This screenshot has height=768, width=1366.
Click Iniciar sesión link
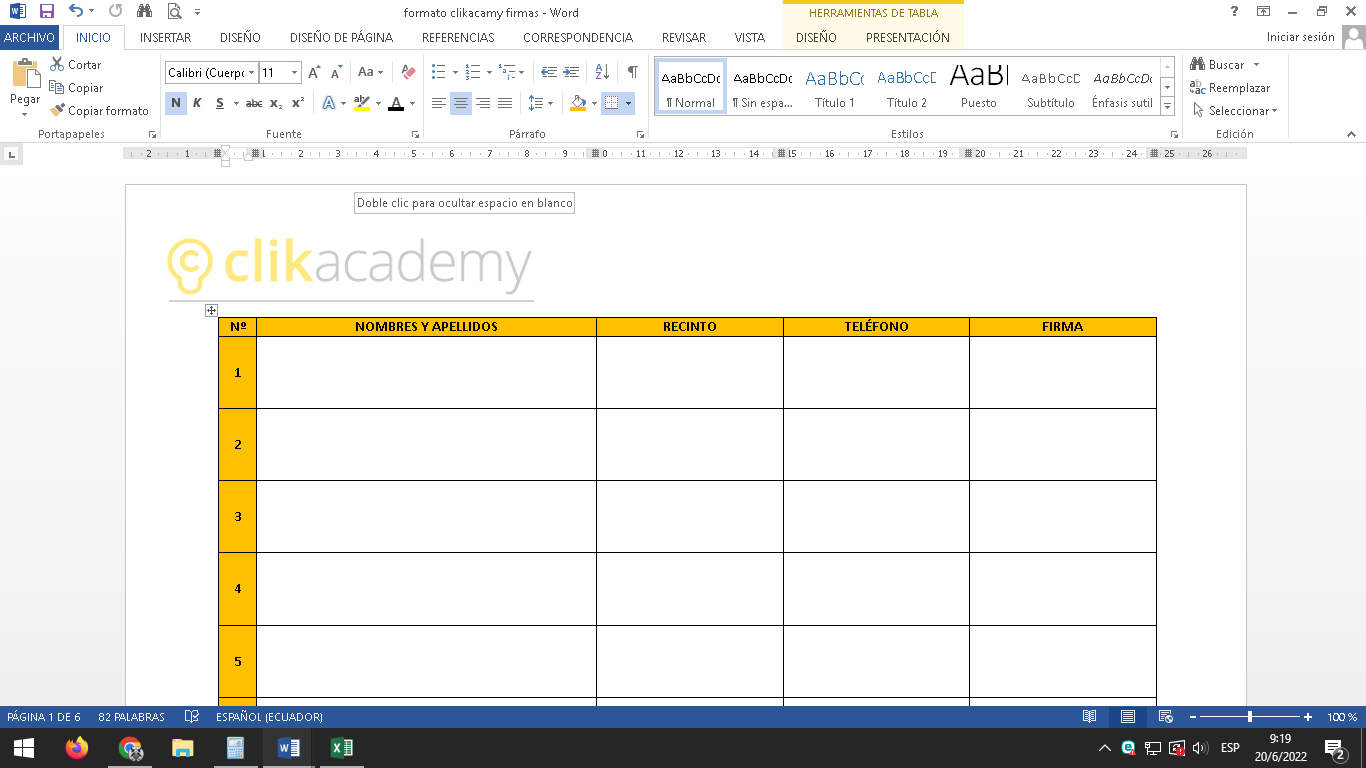[1300, 37]
